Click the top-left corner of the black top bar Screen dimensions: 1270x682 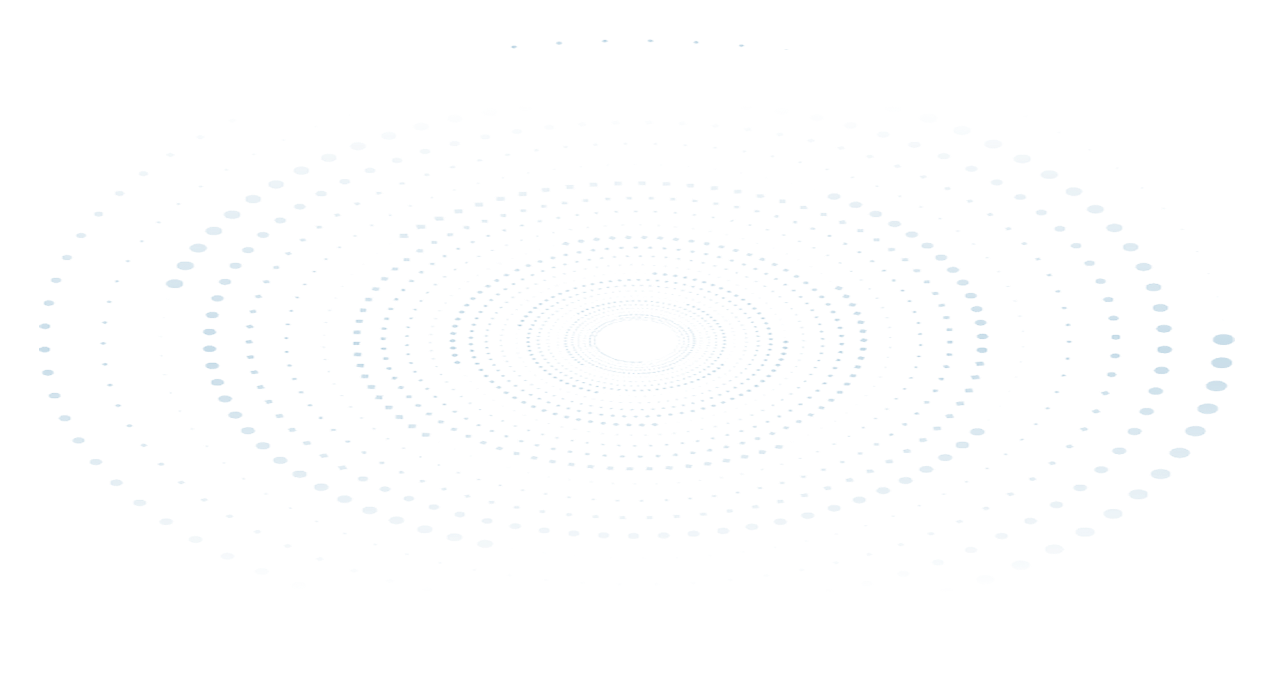point(4,4)
